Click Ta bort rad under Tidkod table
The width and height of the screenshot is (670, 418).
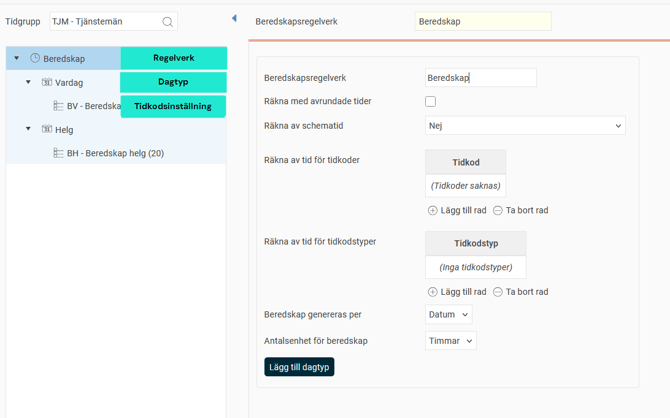(520, 210)
